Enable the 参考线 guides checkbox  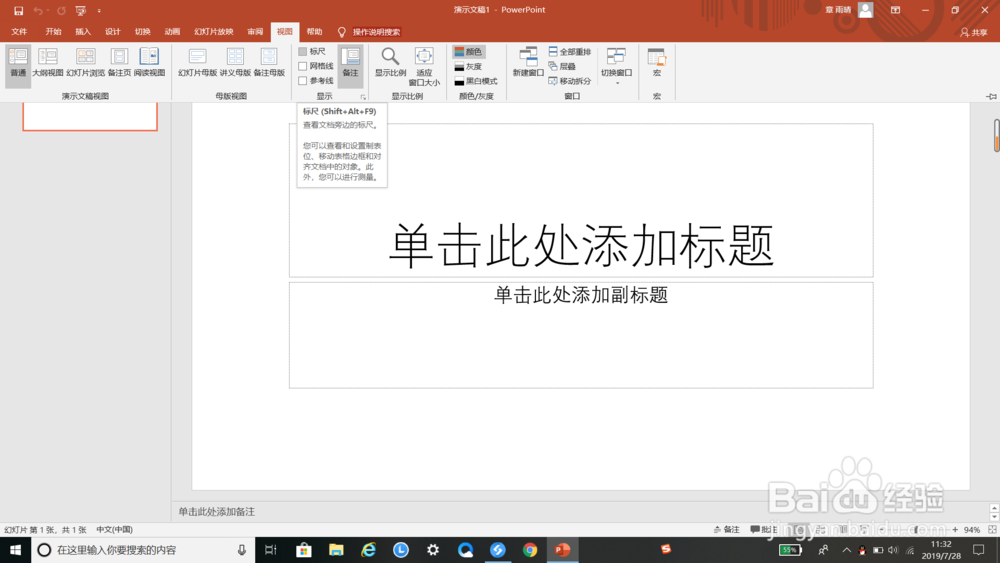[303, 80]
